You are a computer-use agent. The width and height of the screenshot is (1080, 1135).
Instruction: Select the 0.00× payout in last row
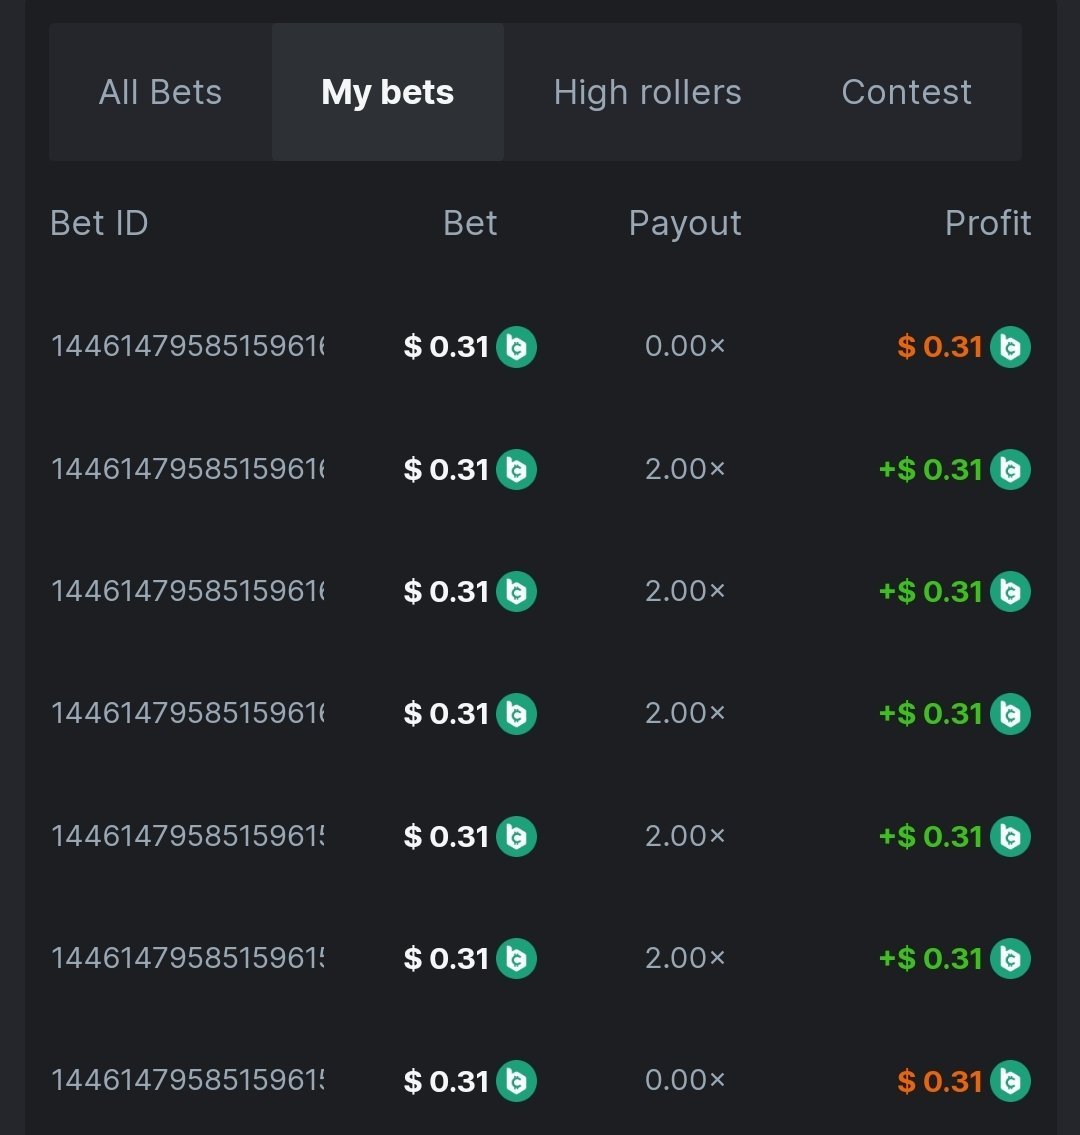(685, 1081)
